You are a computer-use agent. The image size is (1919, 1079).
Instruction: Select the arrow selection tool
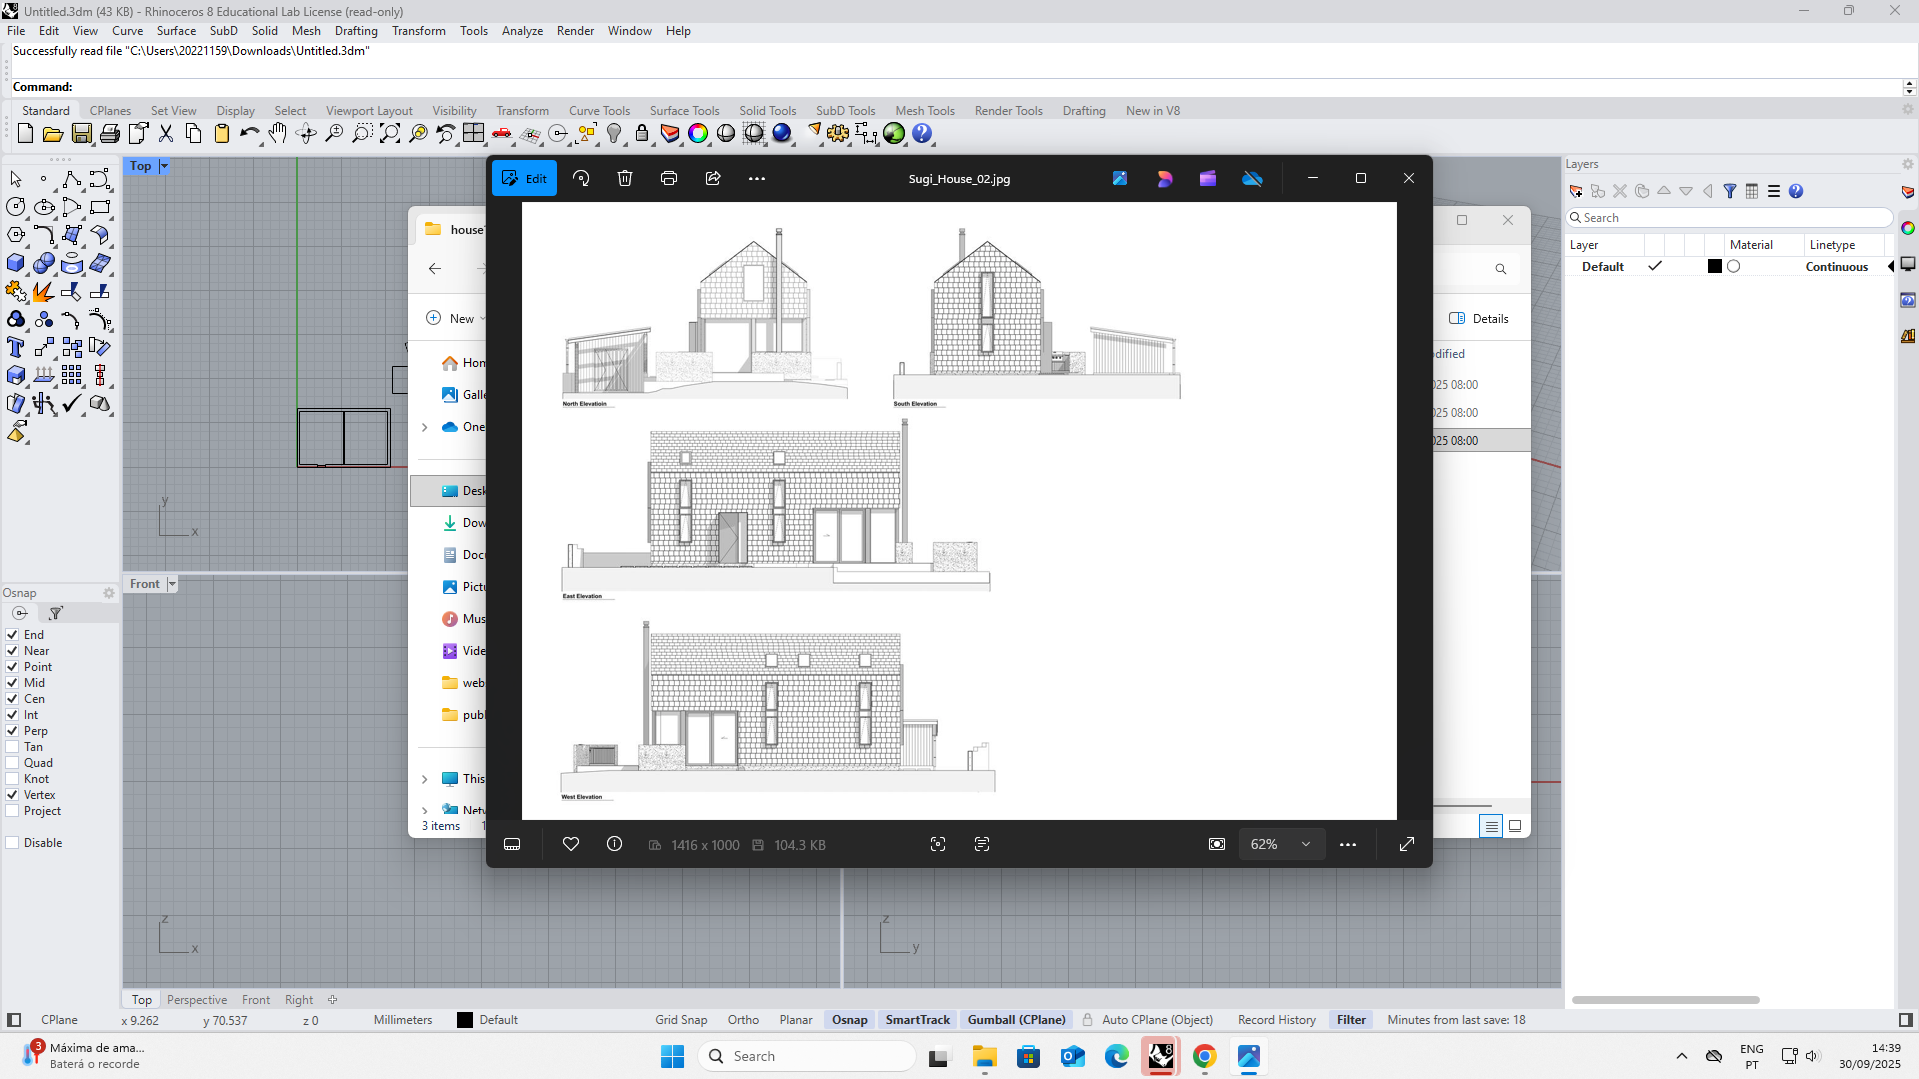(x=15, y=179)
